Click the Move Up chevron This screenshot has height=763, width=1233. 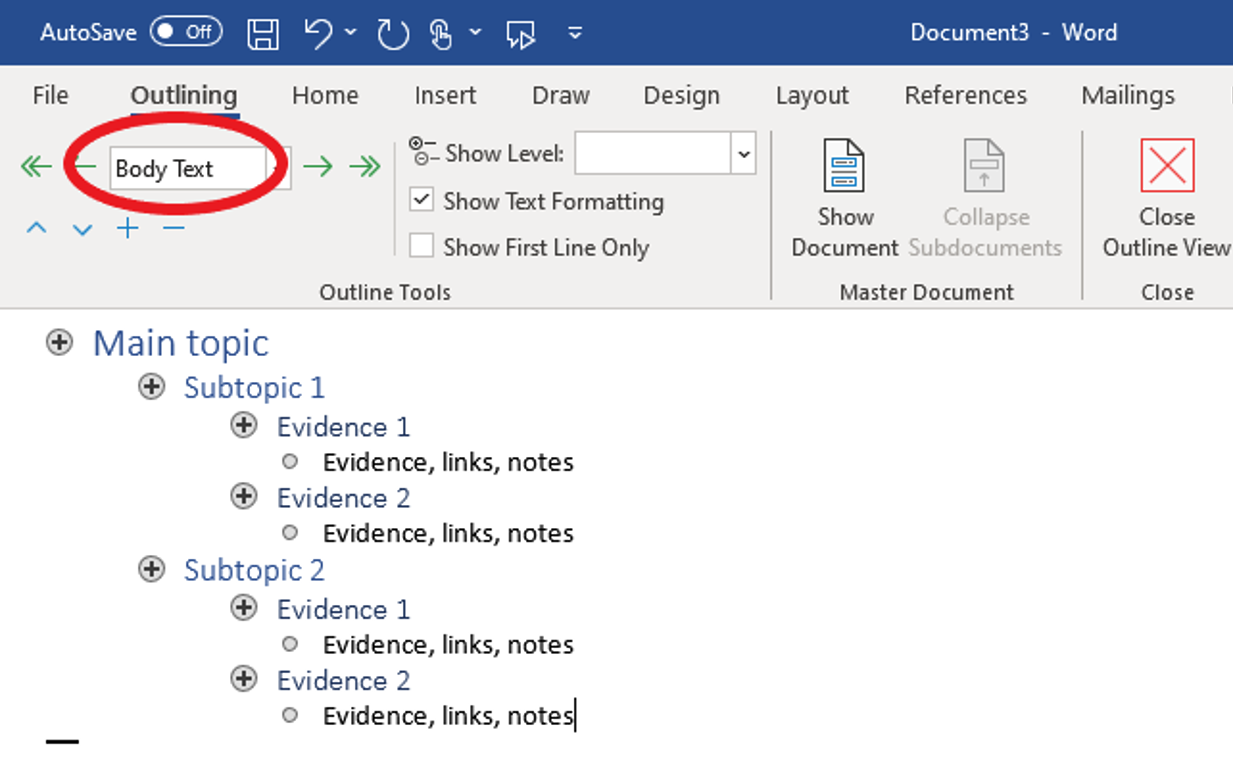coord(36,229)
